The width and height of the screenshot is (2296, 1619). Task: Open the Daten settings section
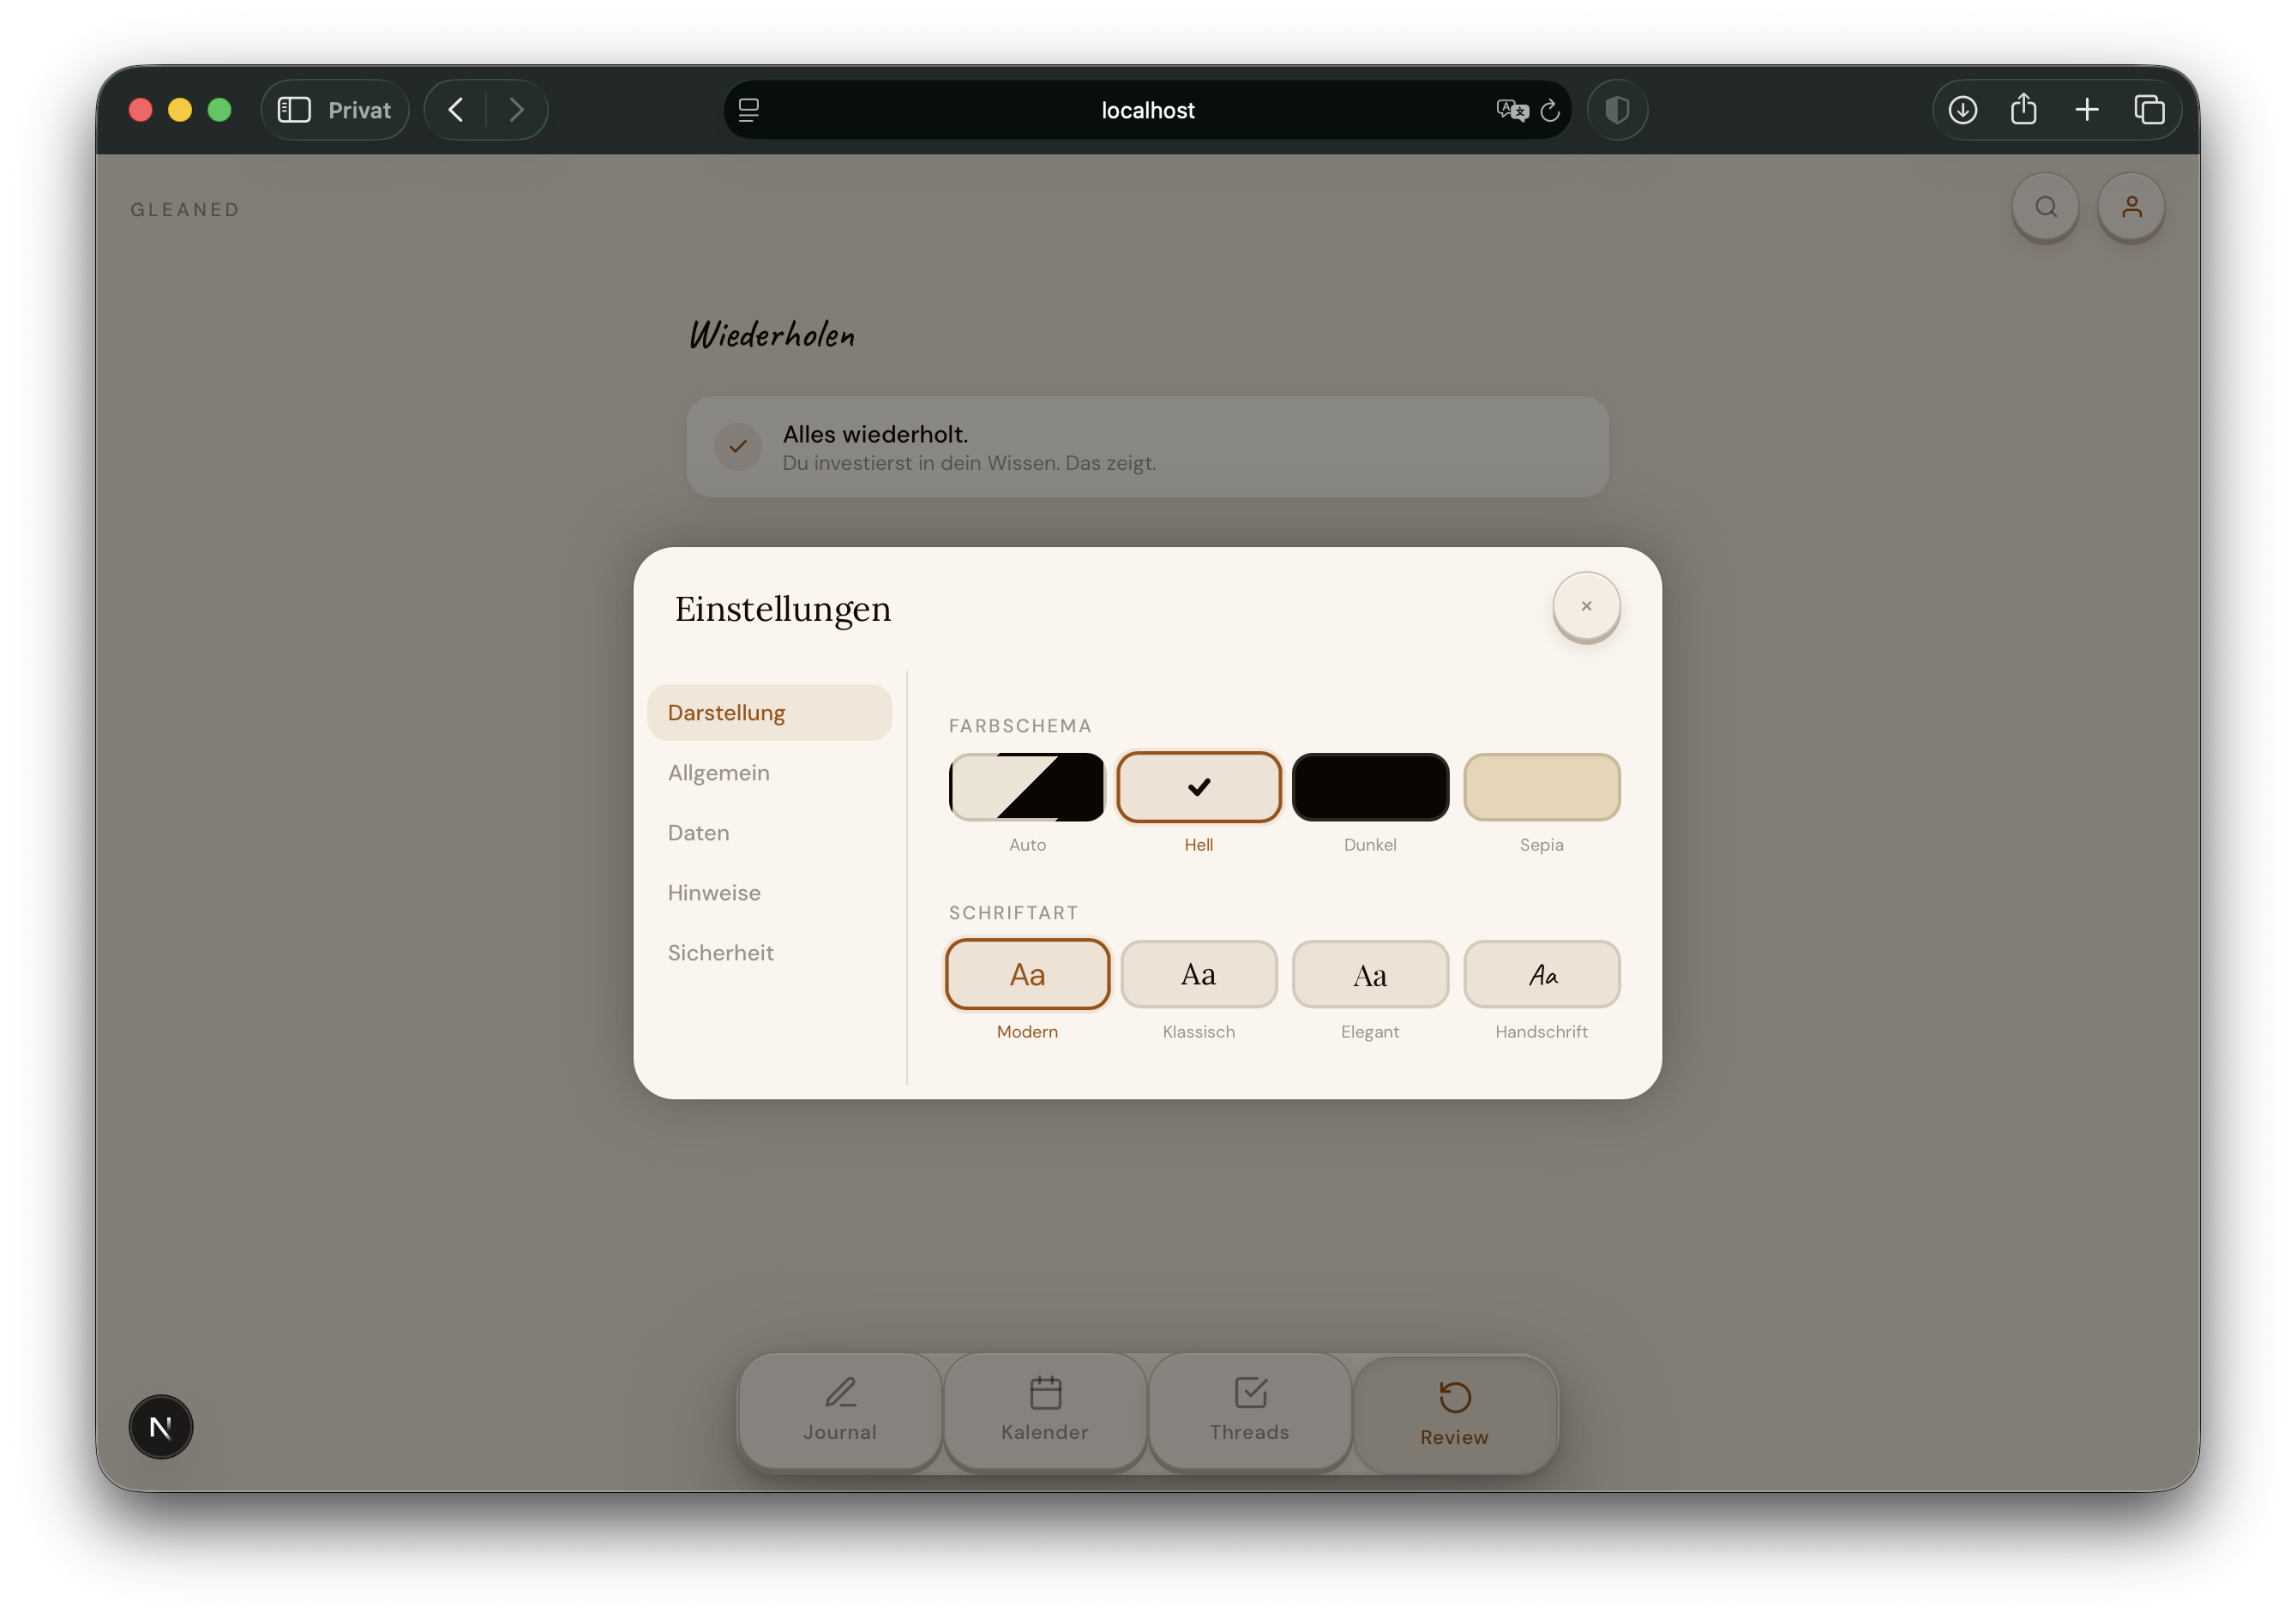pyautogui.click(x=769, y=833)
